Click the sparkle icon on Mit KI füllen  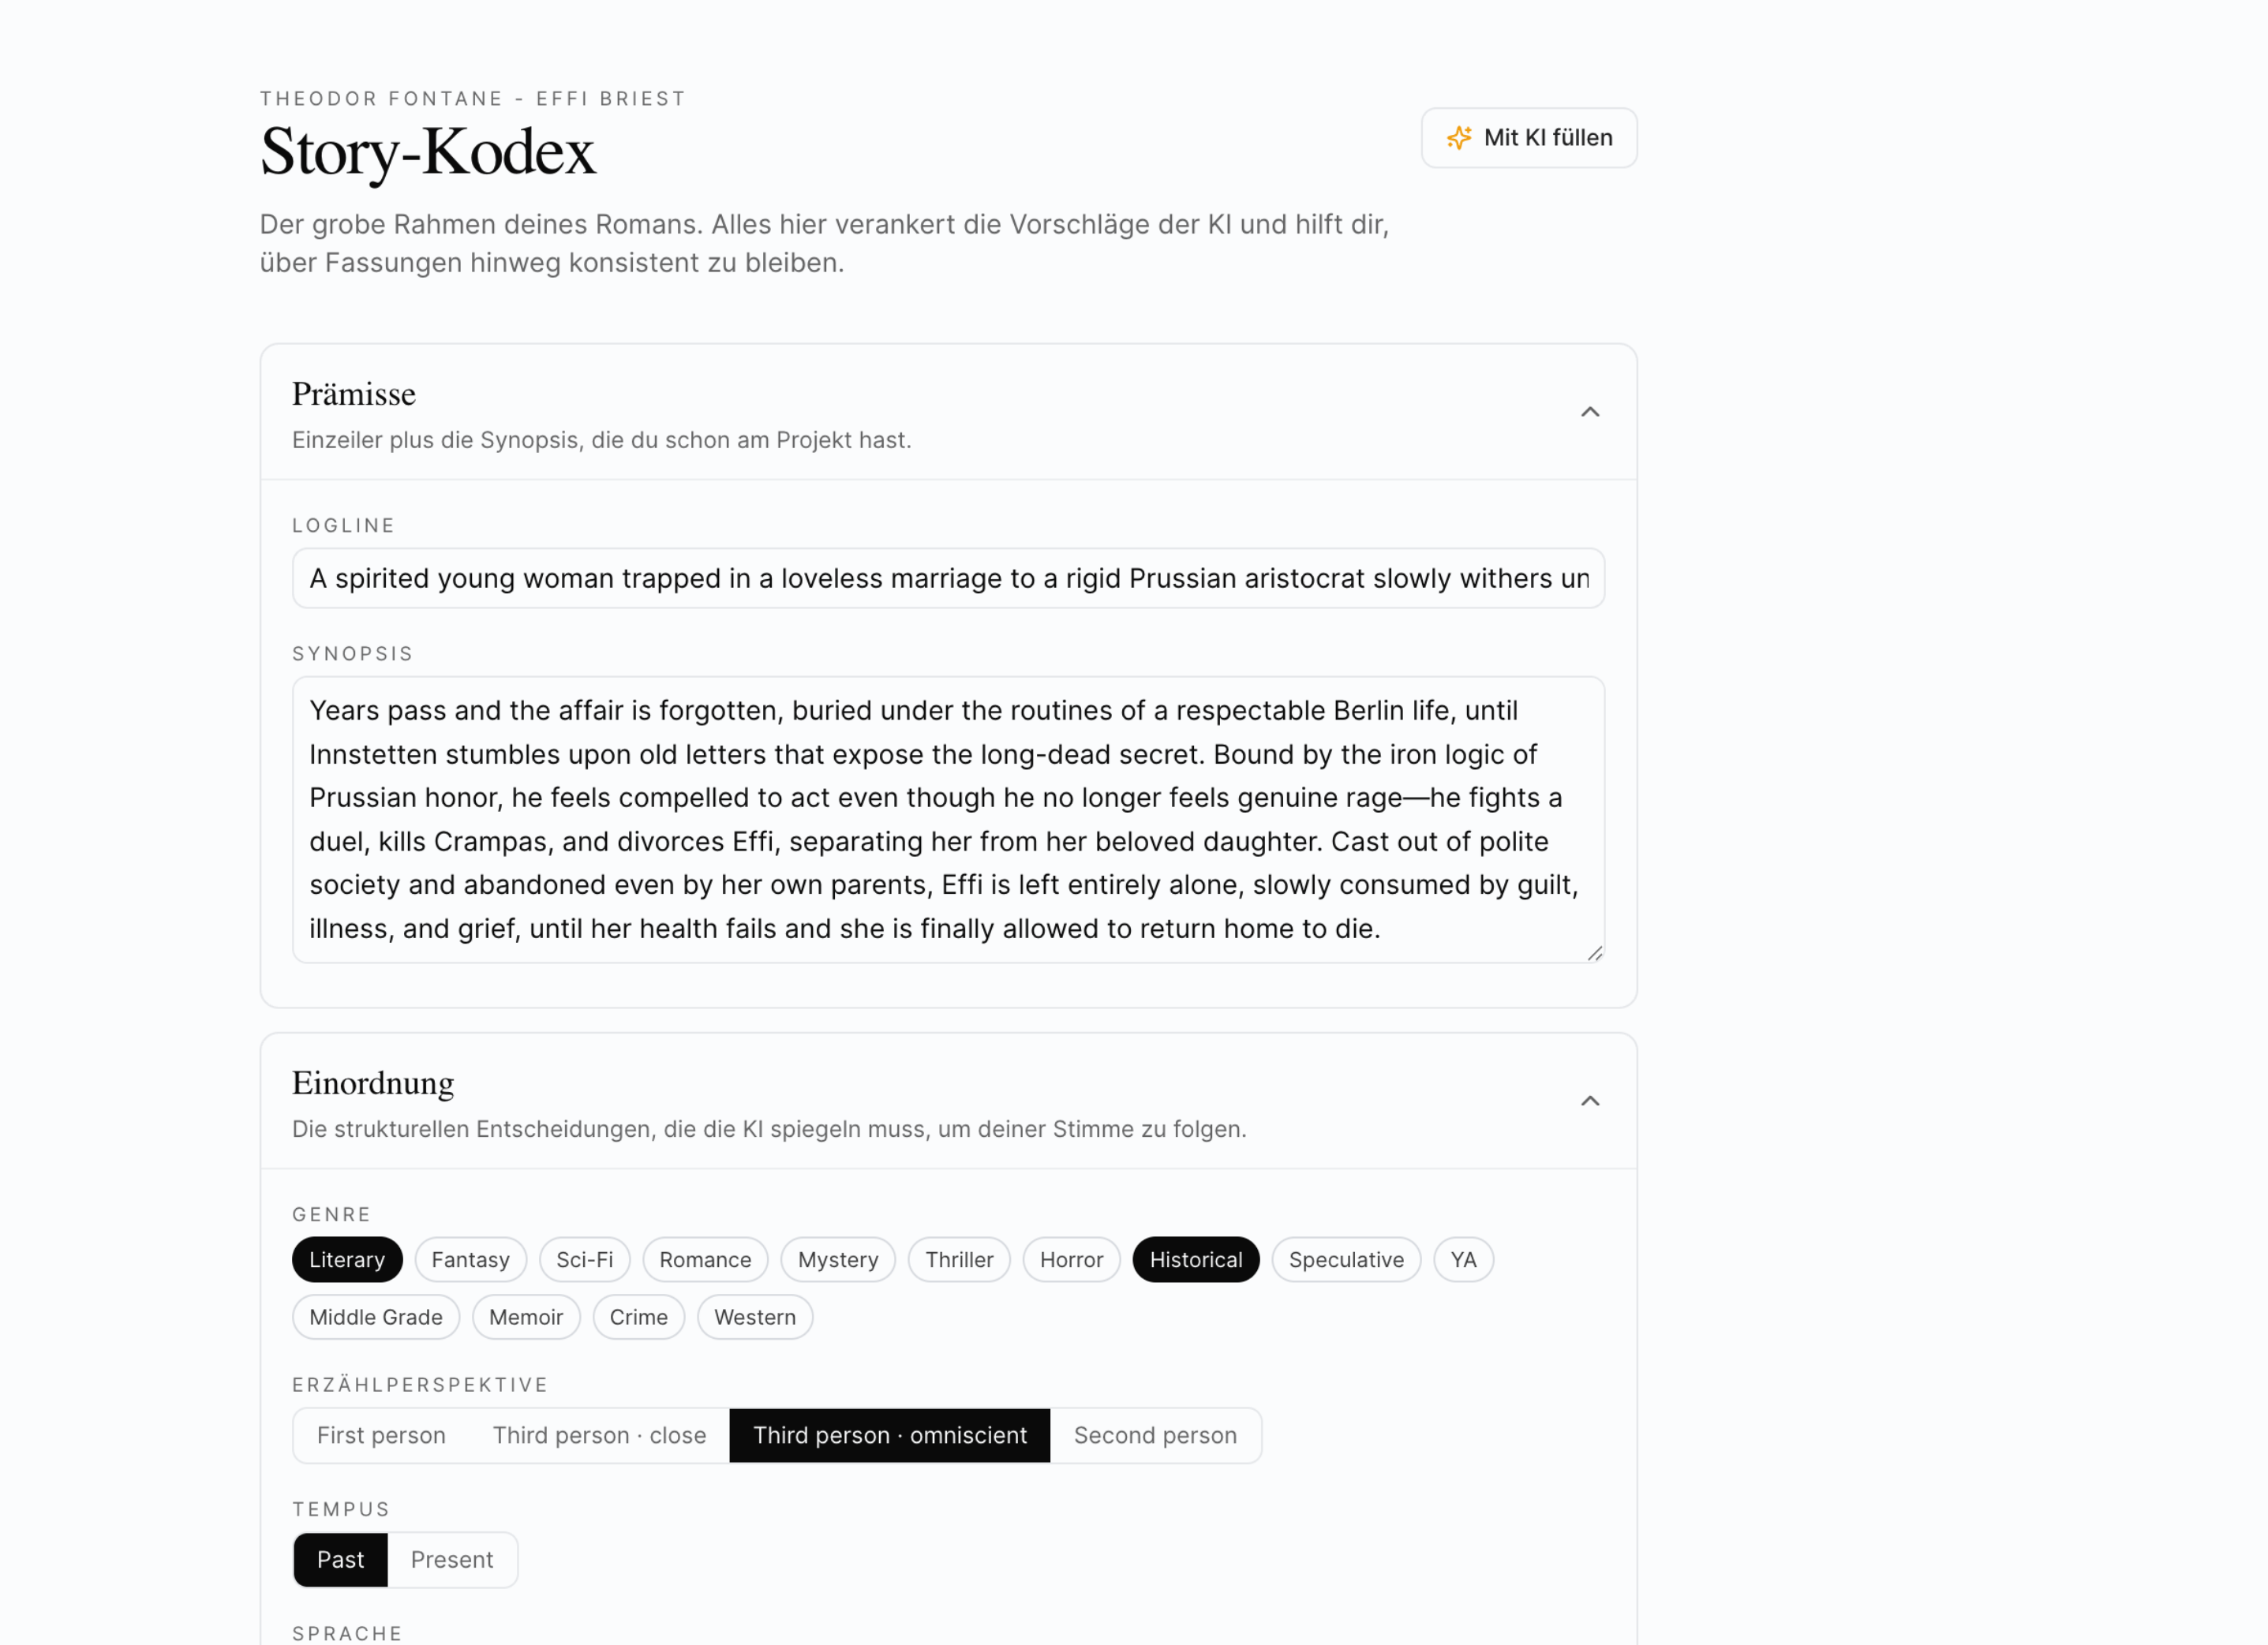tap(1459, 138)
